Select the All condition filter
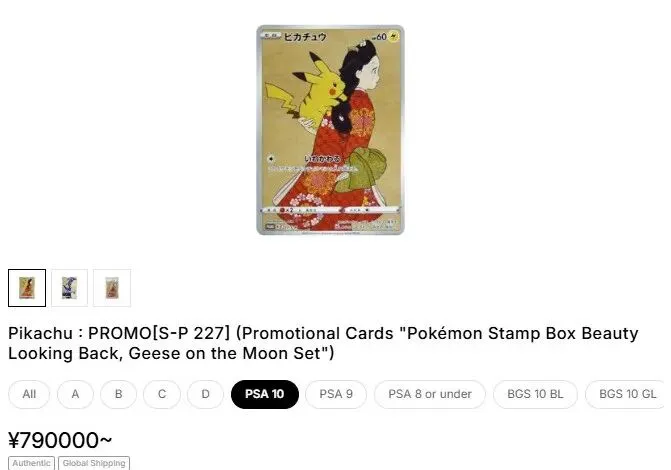The width and height of the screenshot is (671, 470). click(x=29, y=394)
